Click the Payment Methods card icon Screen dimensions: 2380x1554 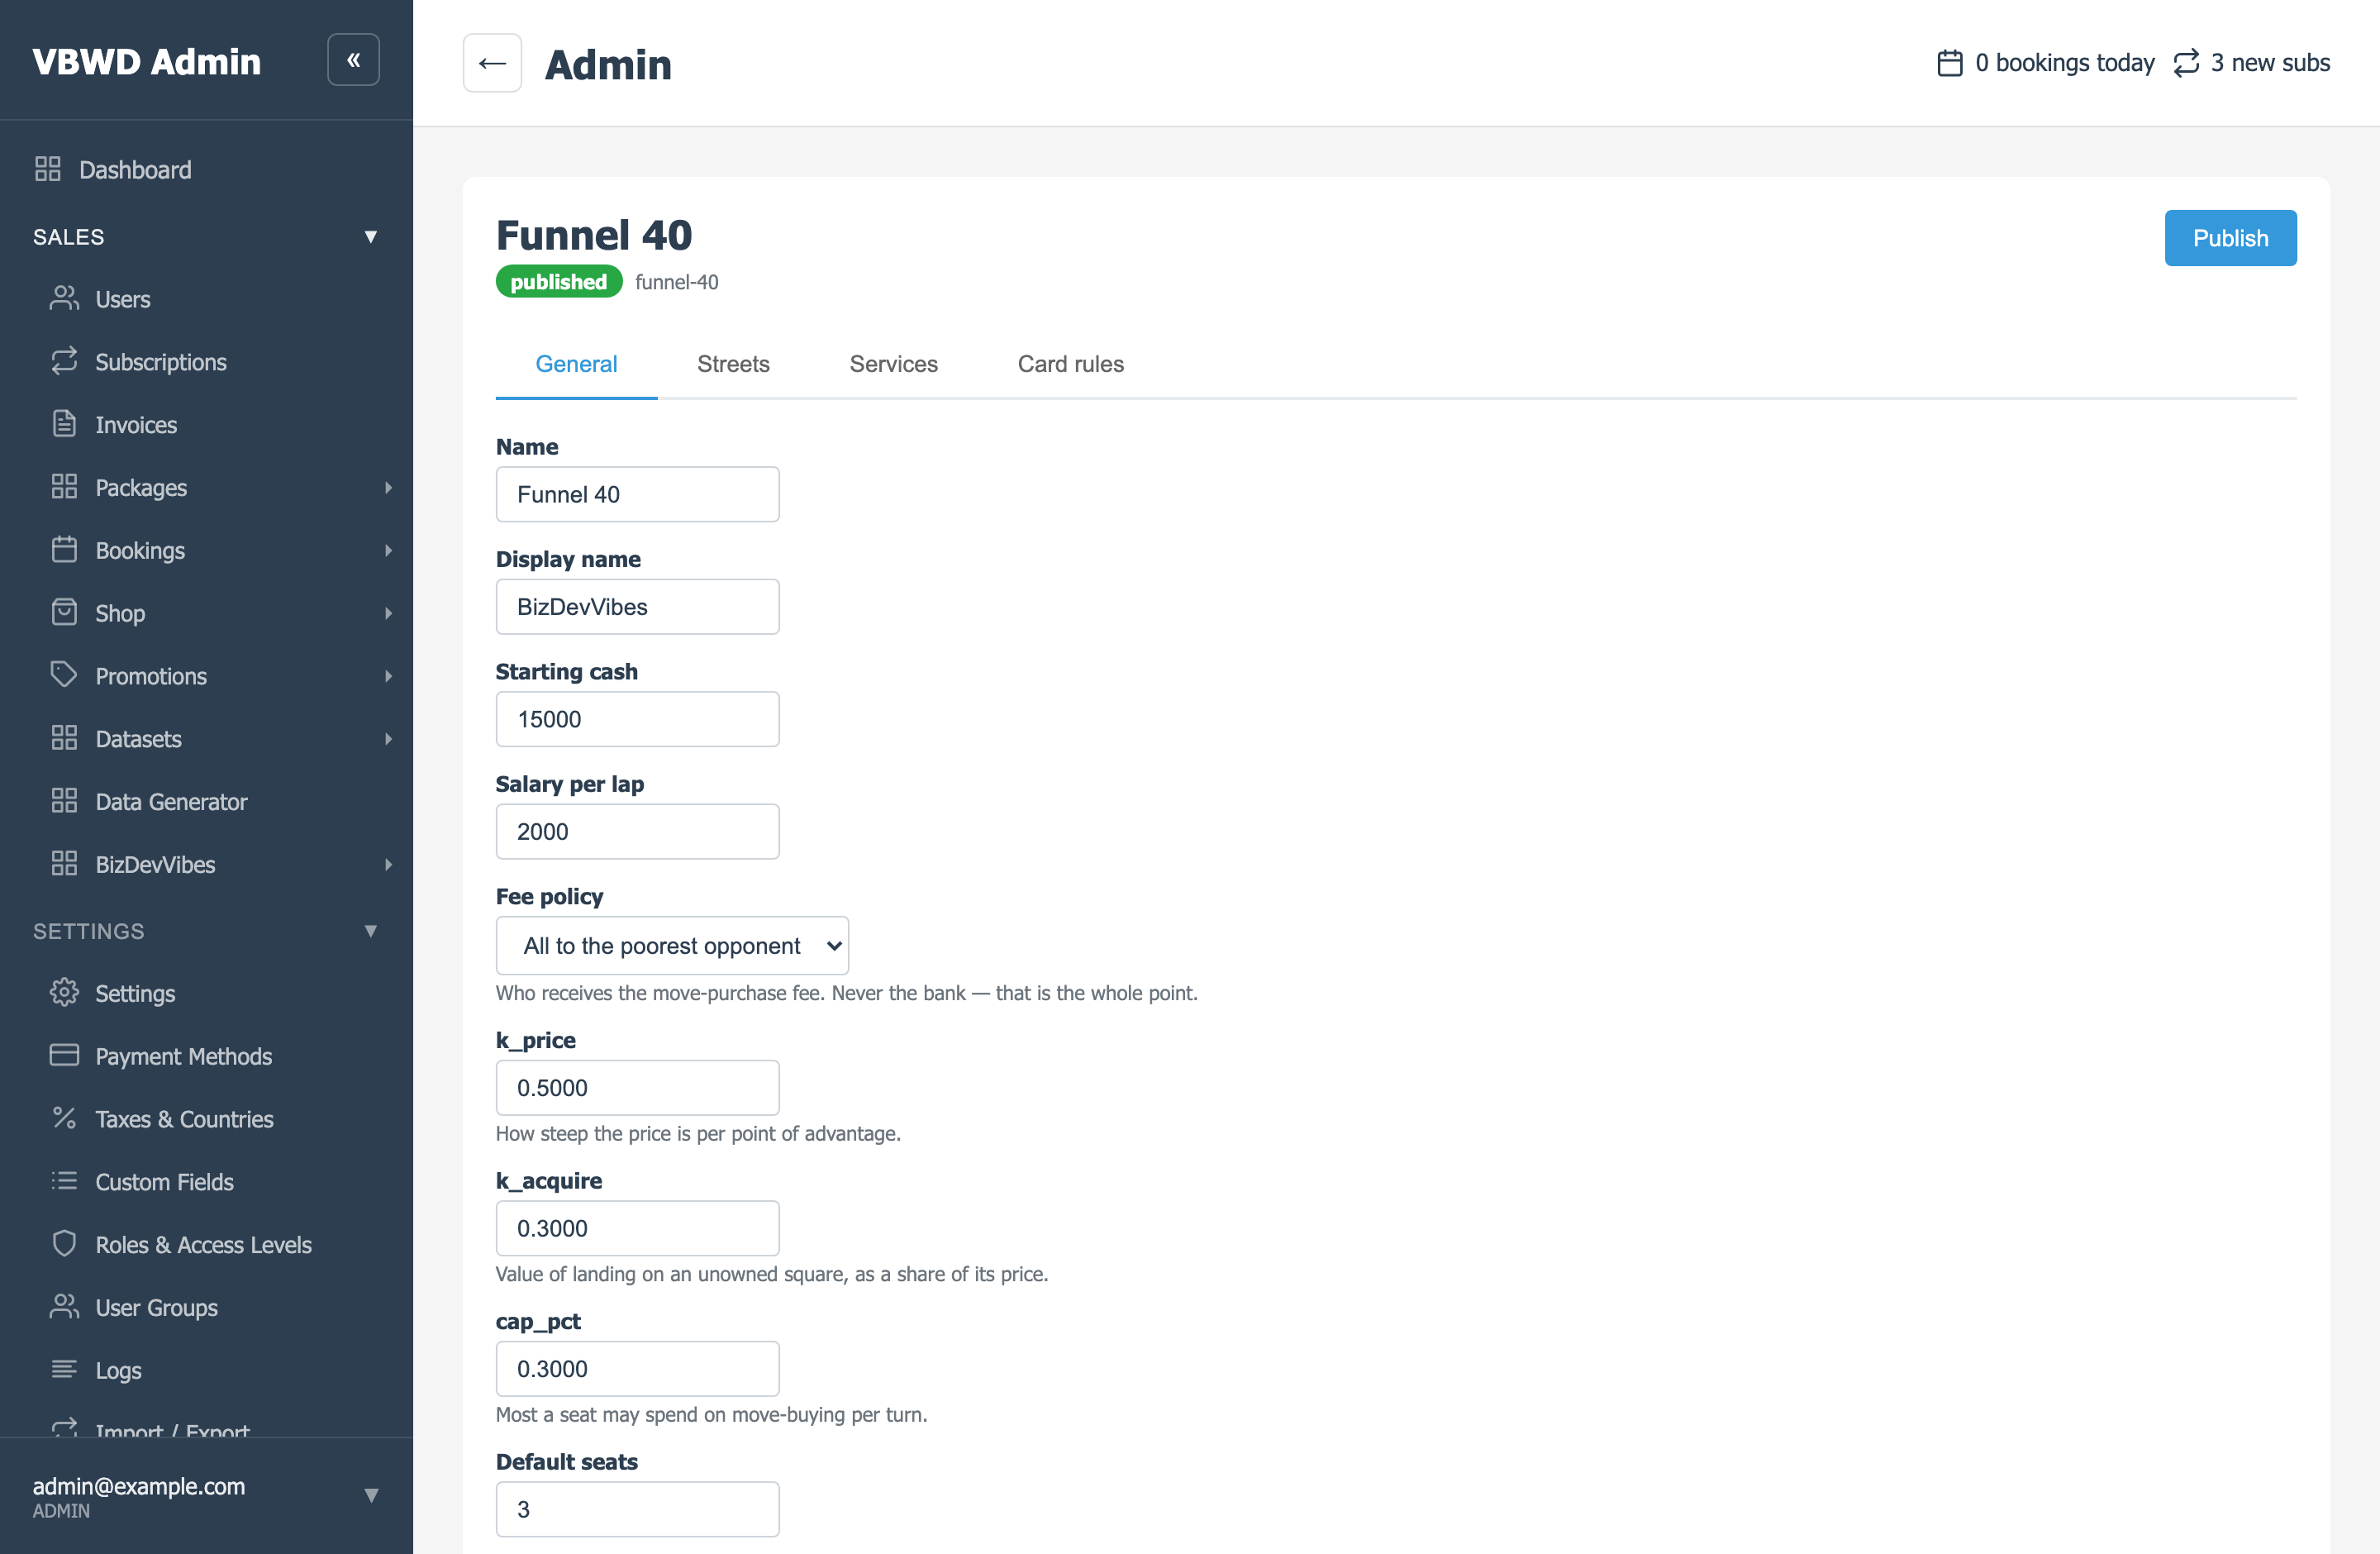coord(64,1056)
